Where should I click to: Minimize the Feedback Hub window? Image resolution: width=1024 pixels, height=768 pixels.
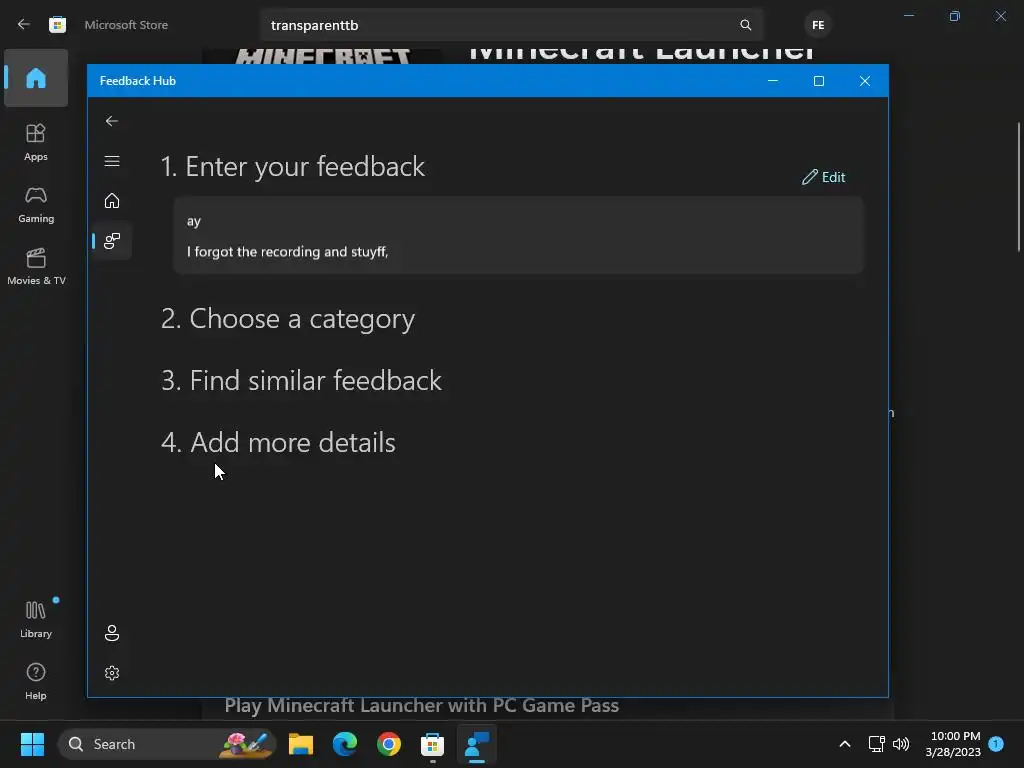coord(773,81)
